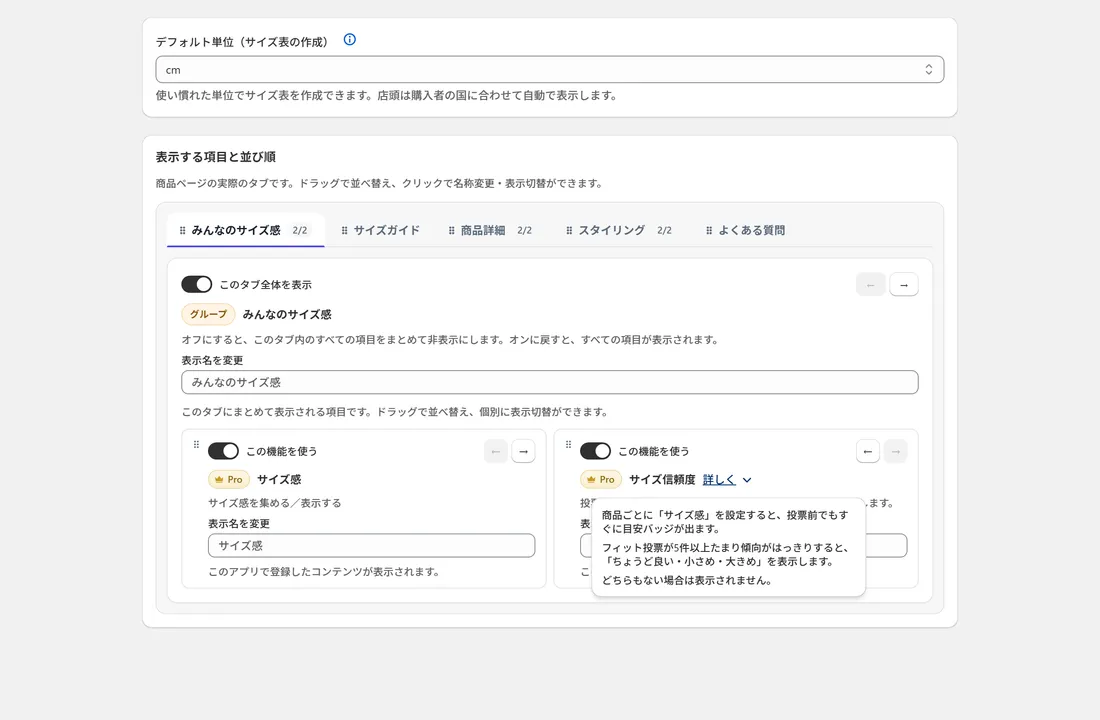Click drag handle on よくある質問 tab
Screen dimensions: 1100x720
coord(709,230)
